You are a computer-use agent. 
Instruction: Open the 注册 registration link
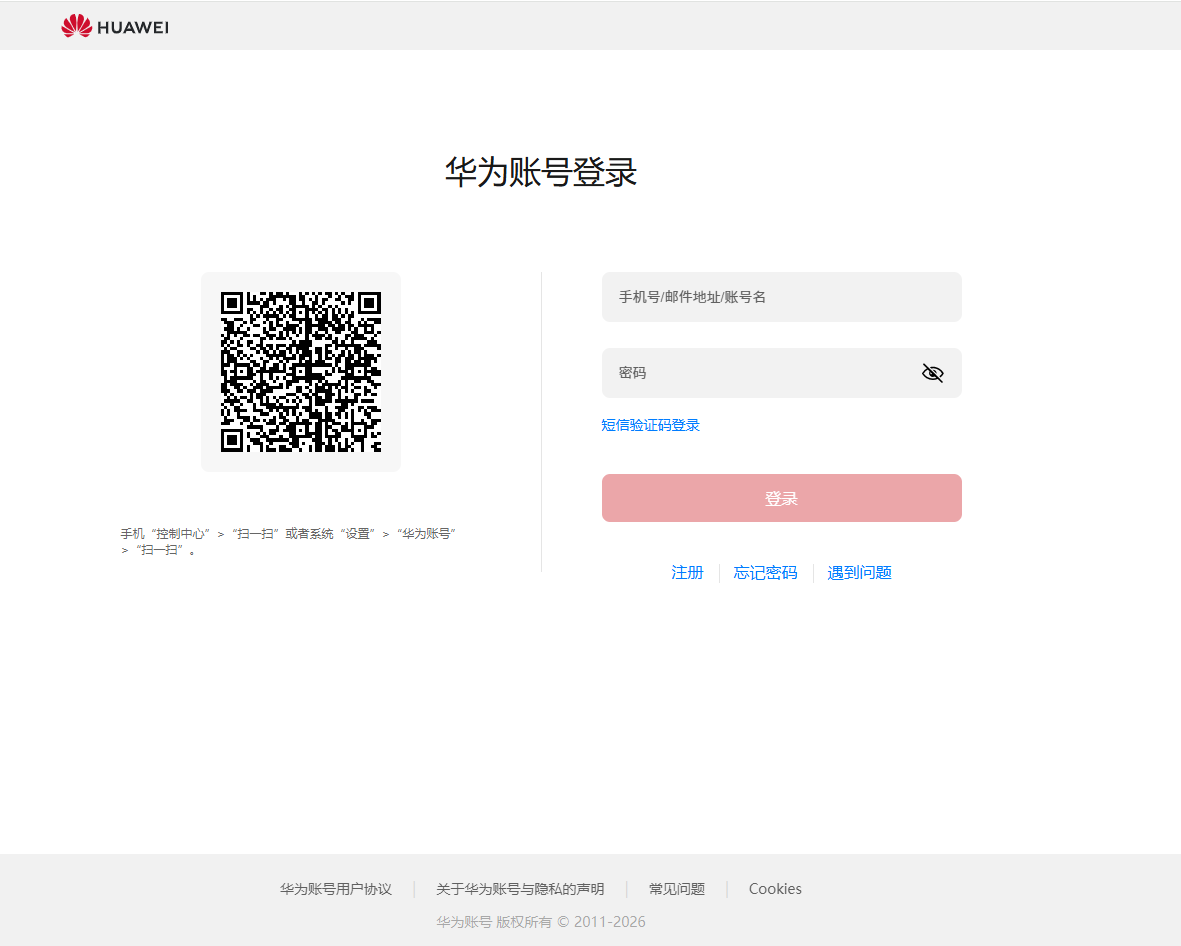687,572
